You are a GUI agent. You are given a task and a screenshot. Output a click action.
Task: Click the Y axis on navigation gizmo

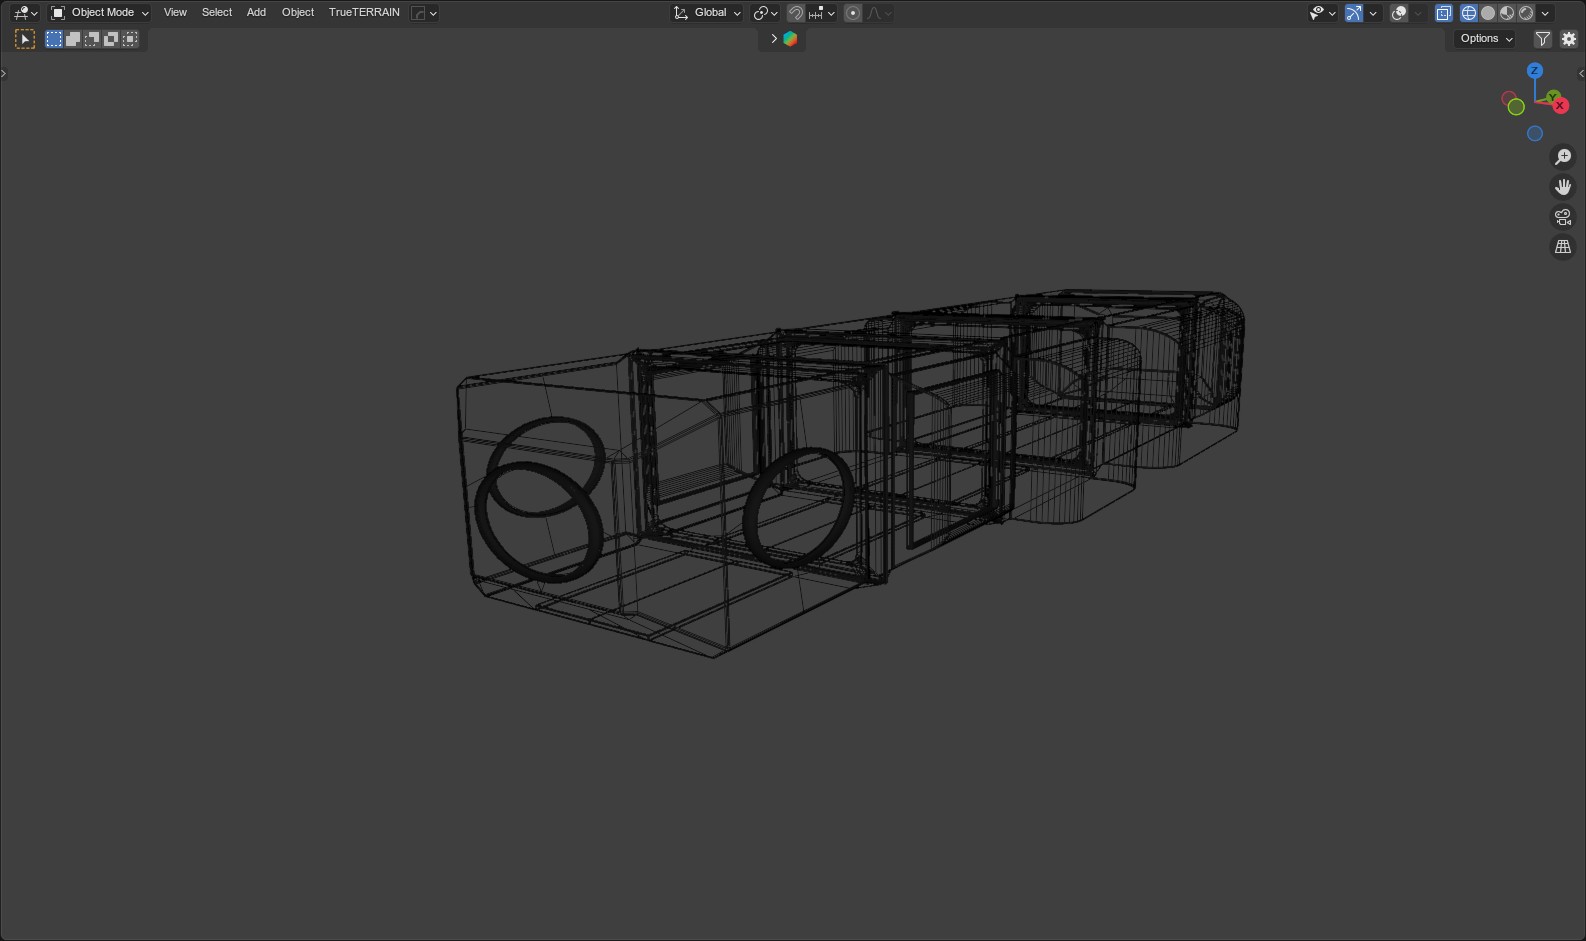coord(1552,97)
